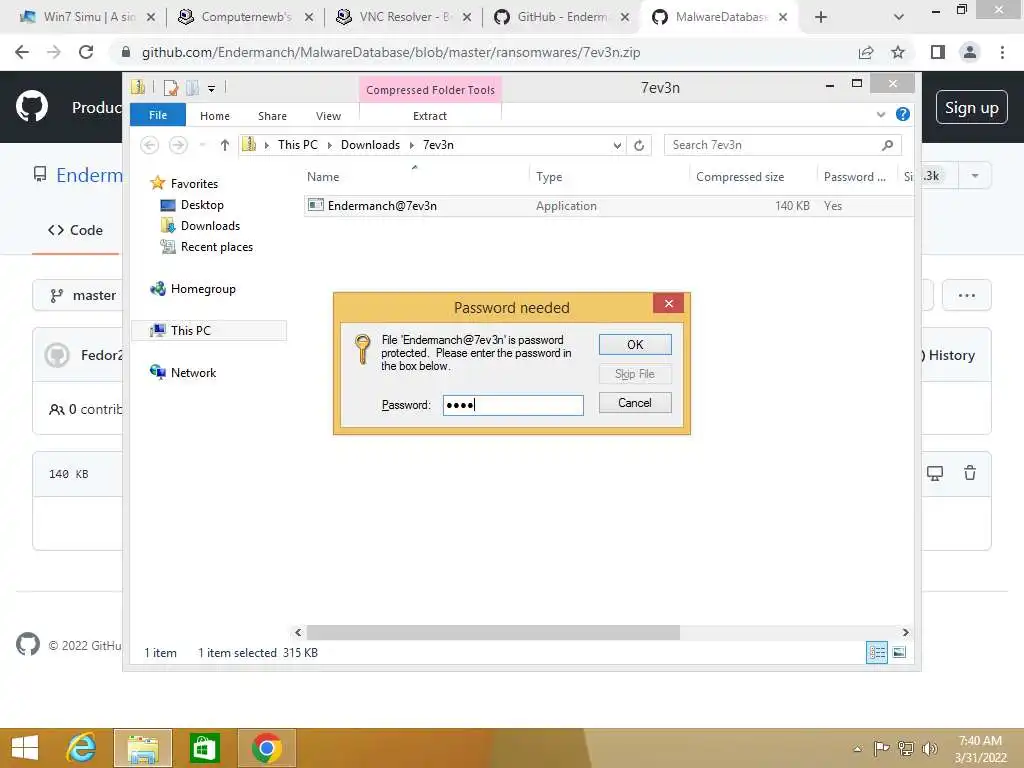Click the search magnifier icon in Explorer

[887, 145]
